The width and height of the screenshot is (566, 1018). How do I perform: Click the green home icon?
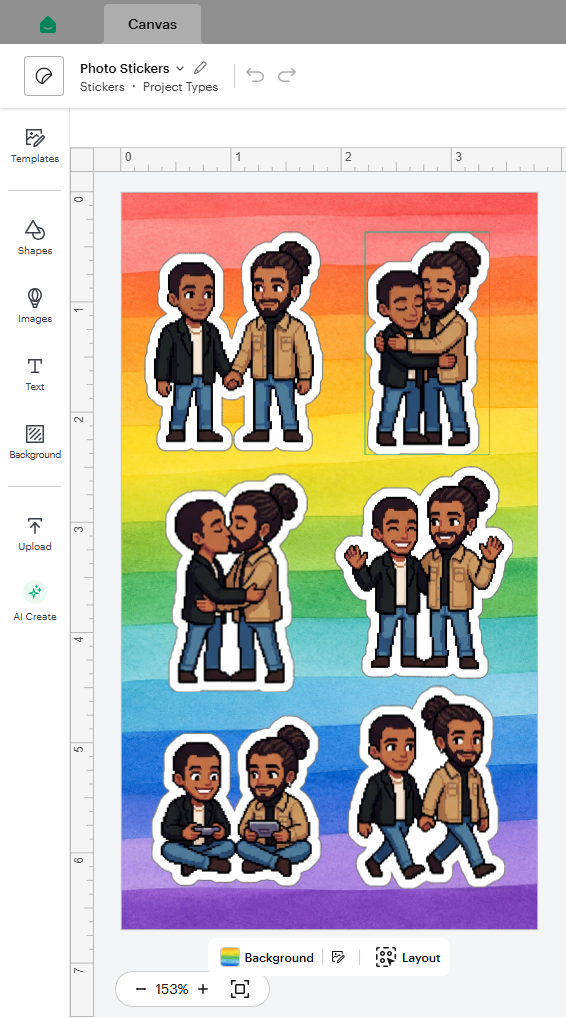(48, 25)
